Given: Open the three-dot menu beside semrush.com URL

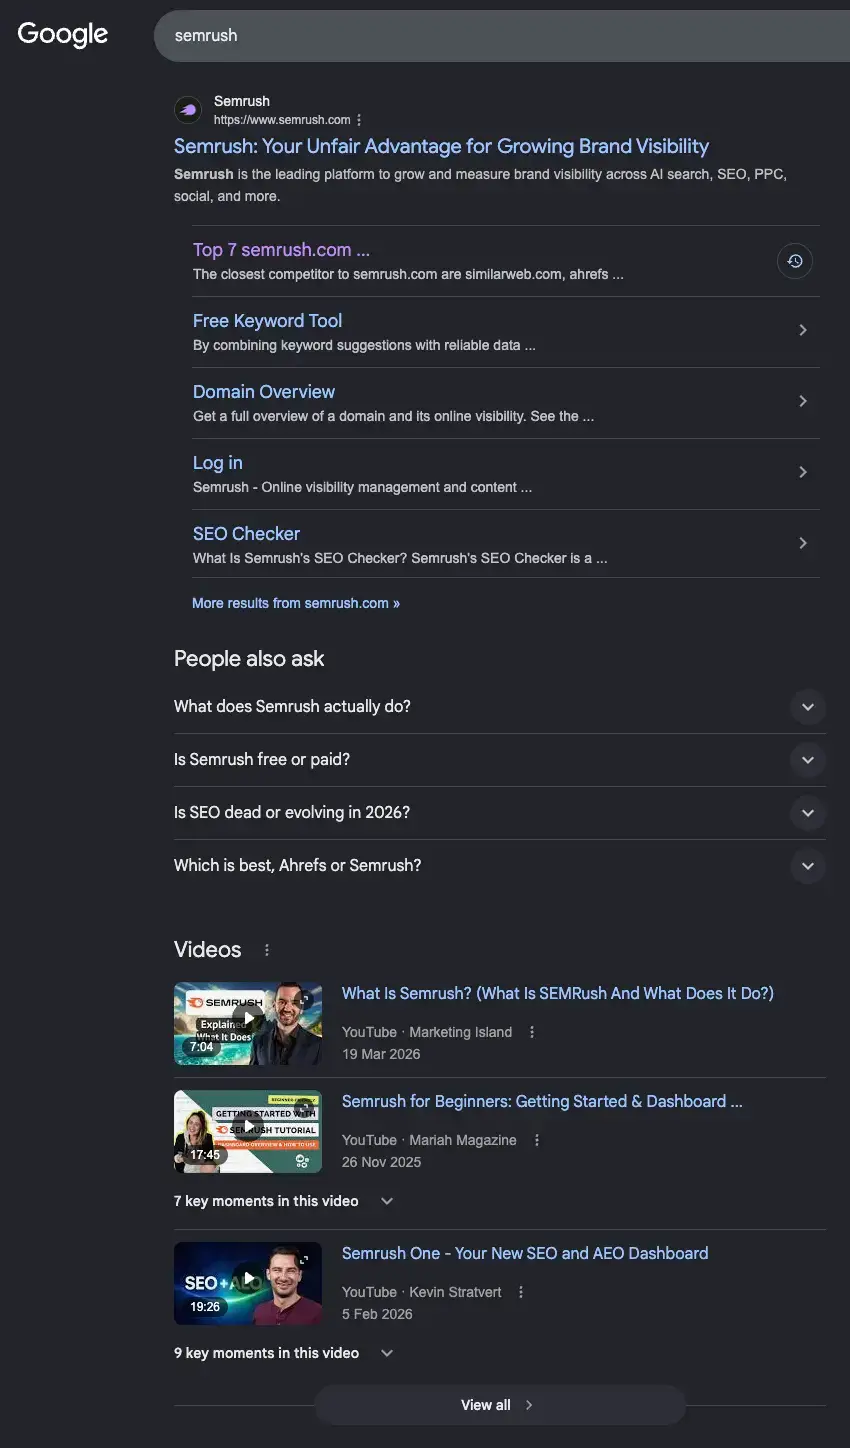Looking at the screenshot, I should coord(360,120).
